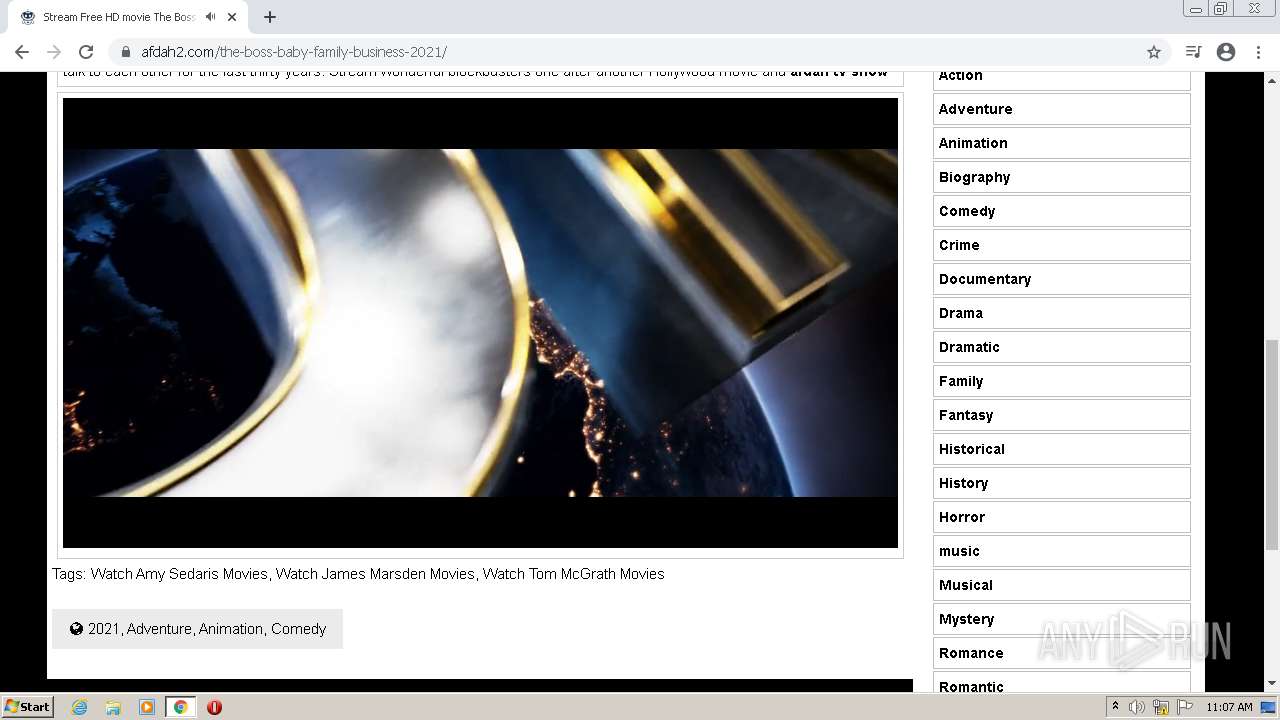Viewport: 1280px width, 720px height.
Task: Click the page vertical scrollbar thumb
Action: pyautogui.click(x=1272, y=444)
